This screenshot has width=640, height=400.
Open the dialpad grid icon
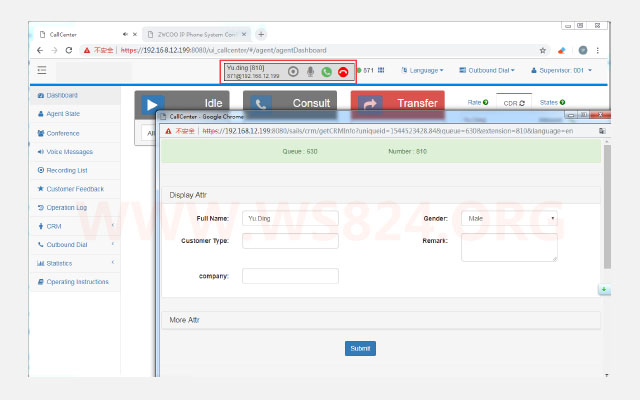tap(381, 70)
